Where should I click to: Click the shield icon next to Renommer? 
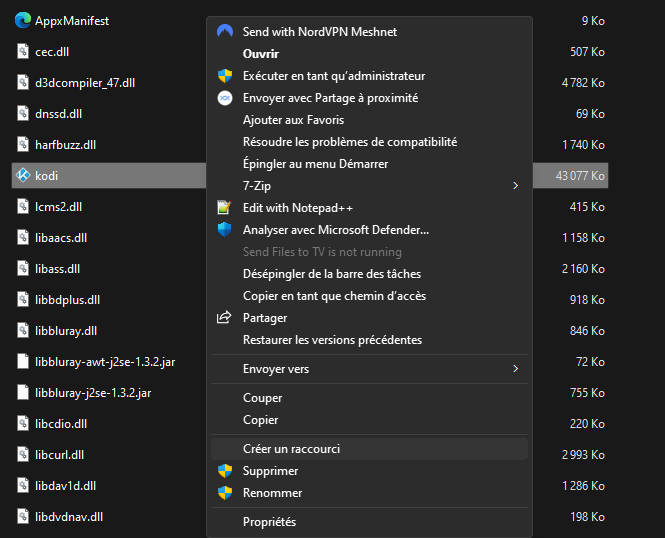click(225, 493)
